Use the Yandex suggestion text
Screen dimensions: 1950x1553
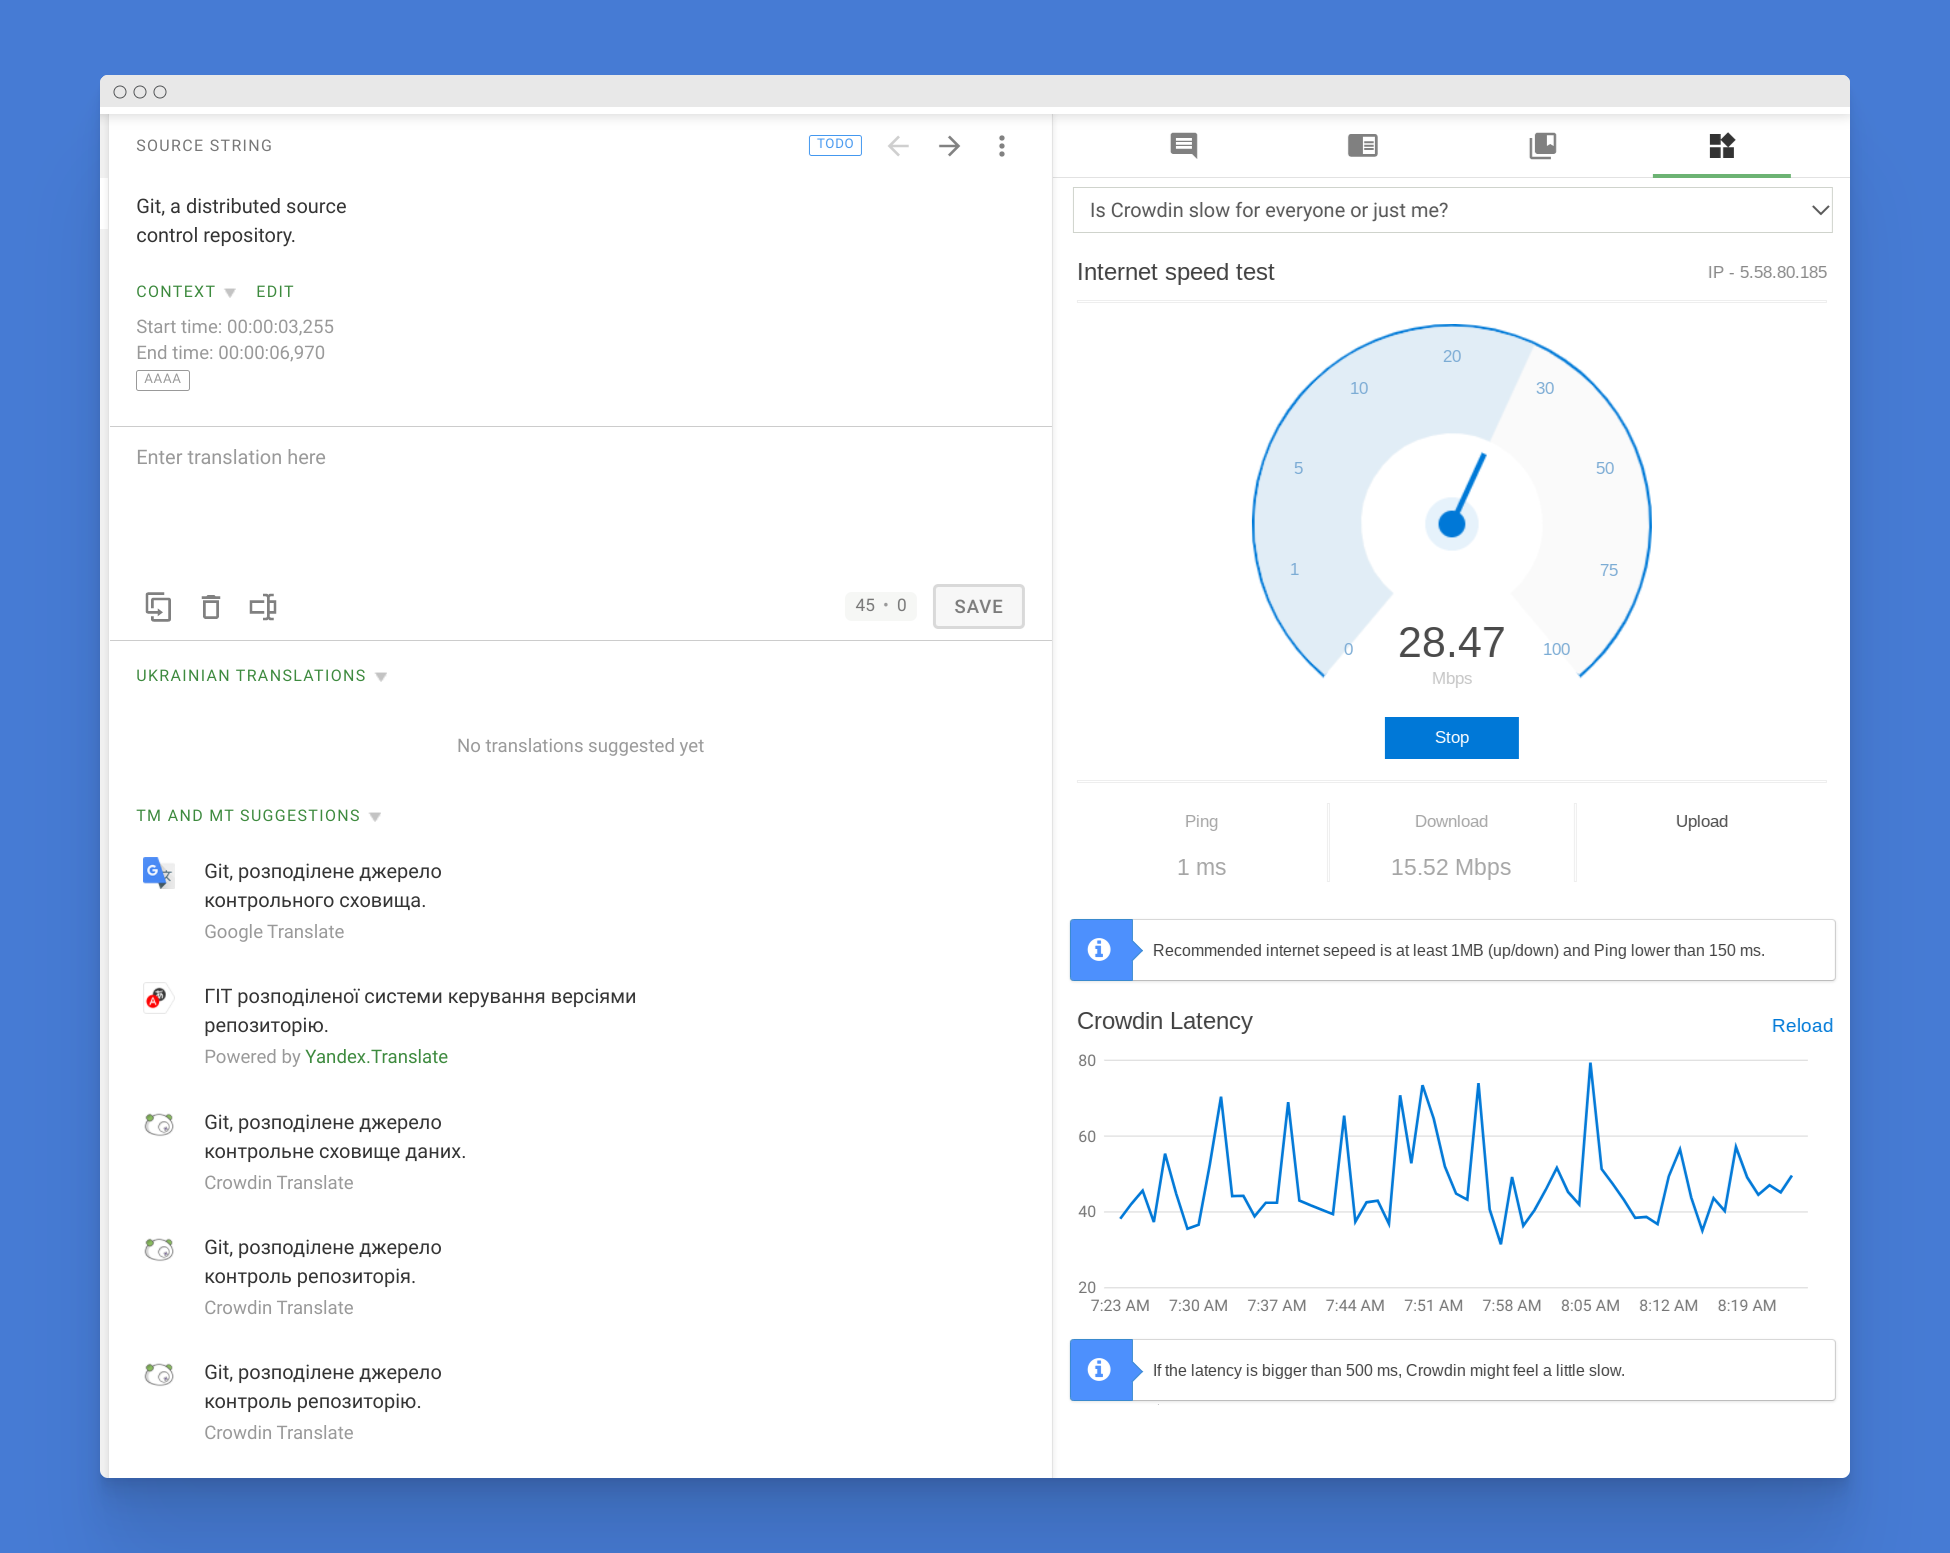(x=420, y=1011)
